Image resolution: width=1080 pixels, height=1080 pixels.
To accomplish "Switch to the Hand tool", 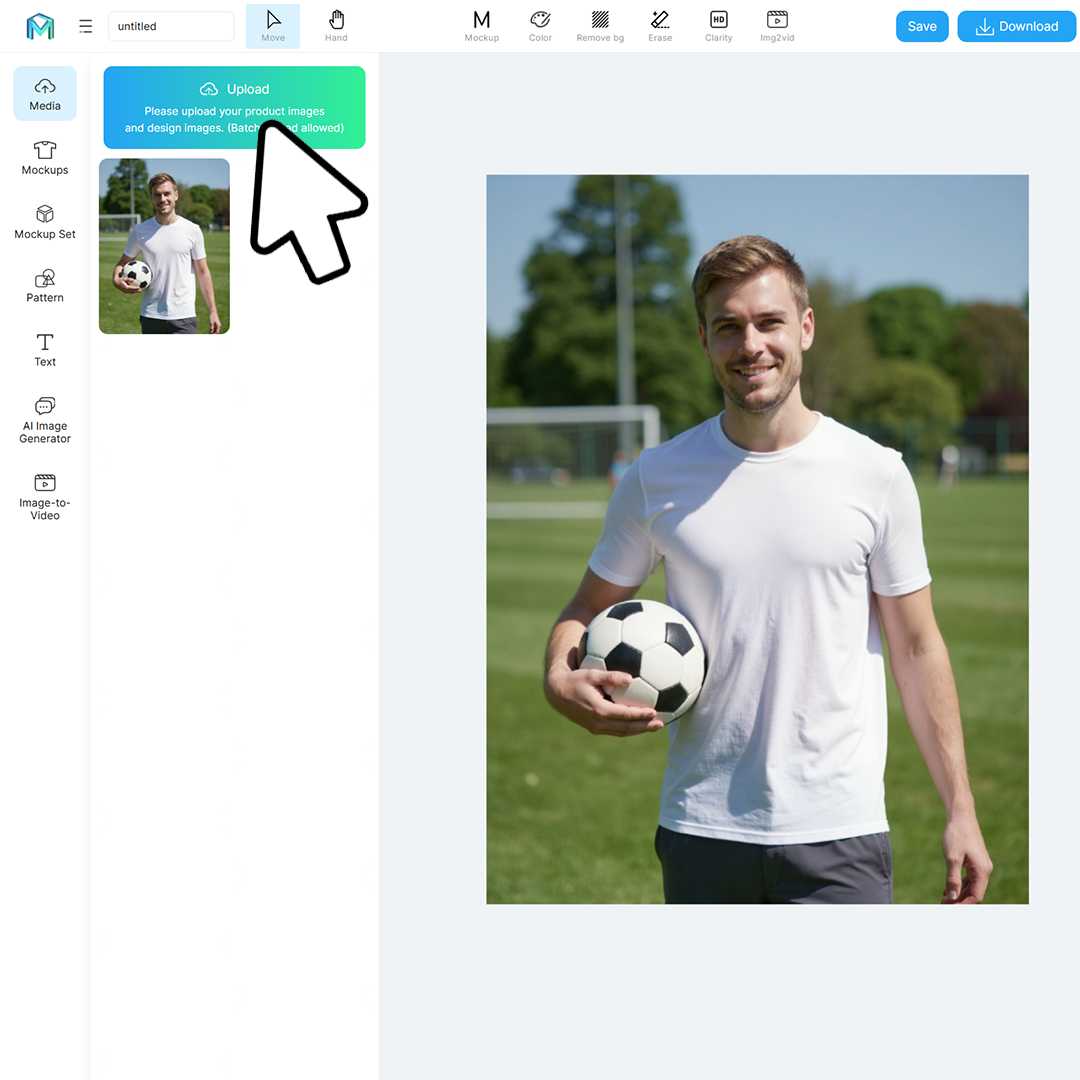I will point(336,26).
